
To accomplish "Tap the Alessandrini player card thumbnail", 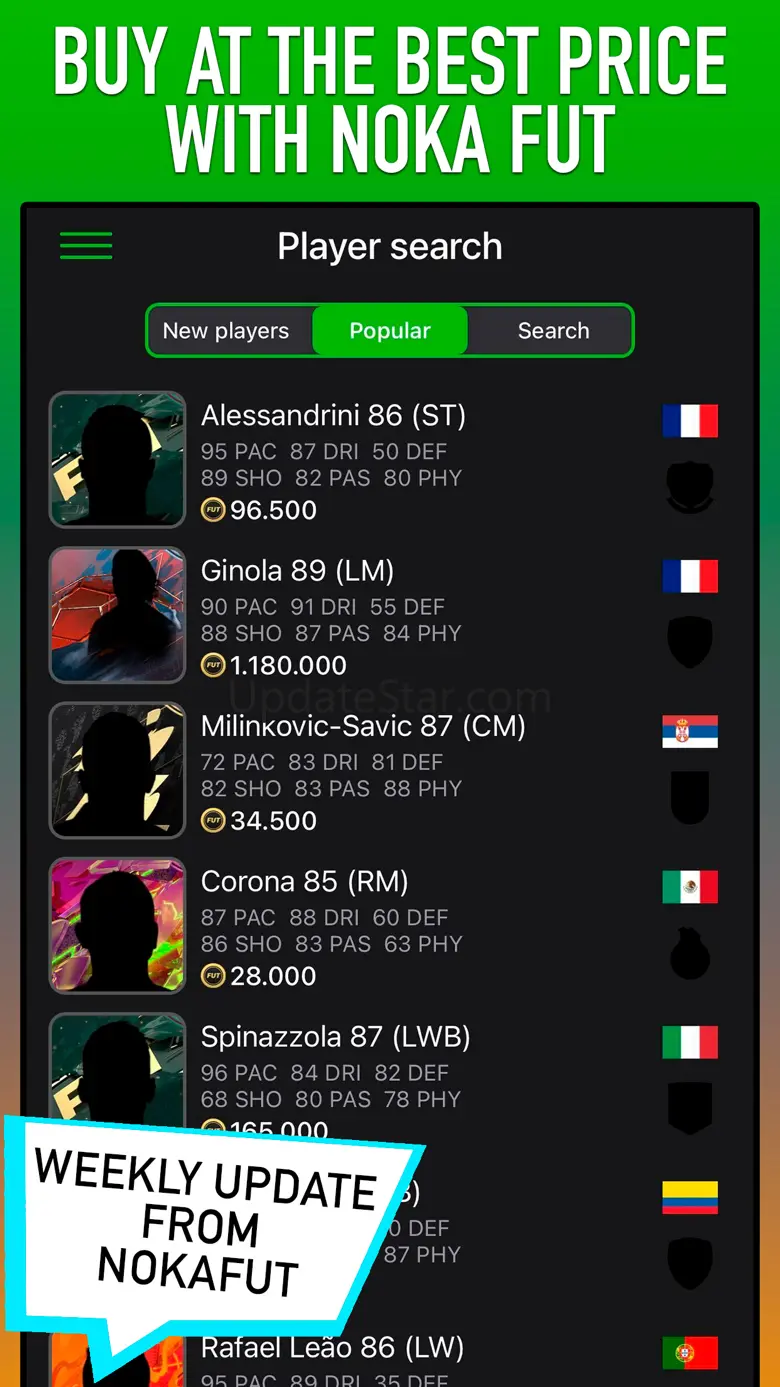I will click(x=118, y=460).
